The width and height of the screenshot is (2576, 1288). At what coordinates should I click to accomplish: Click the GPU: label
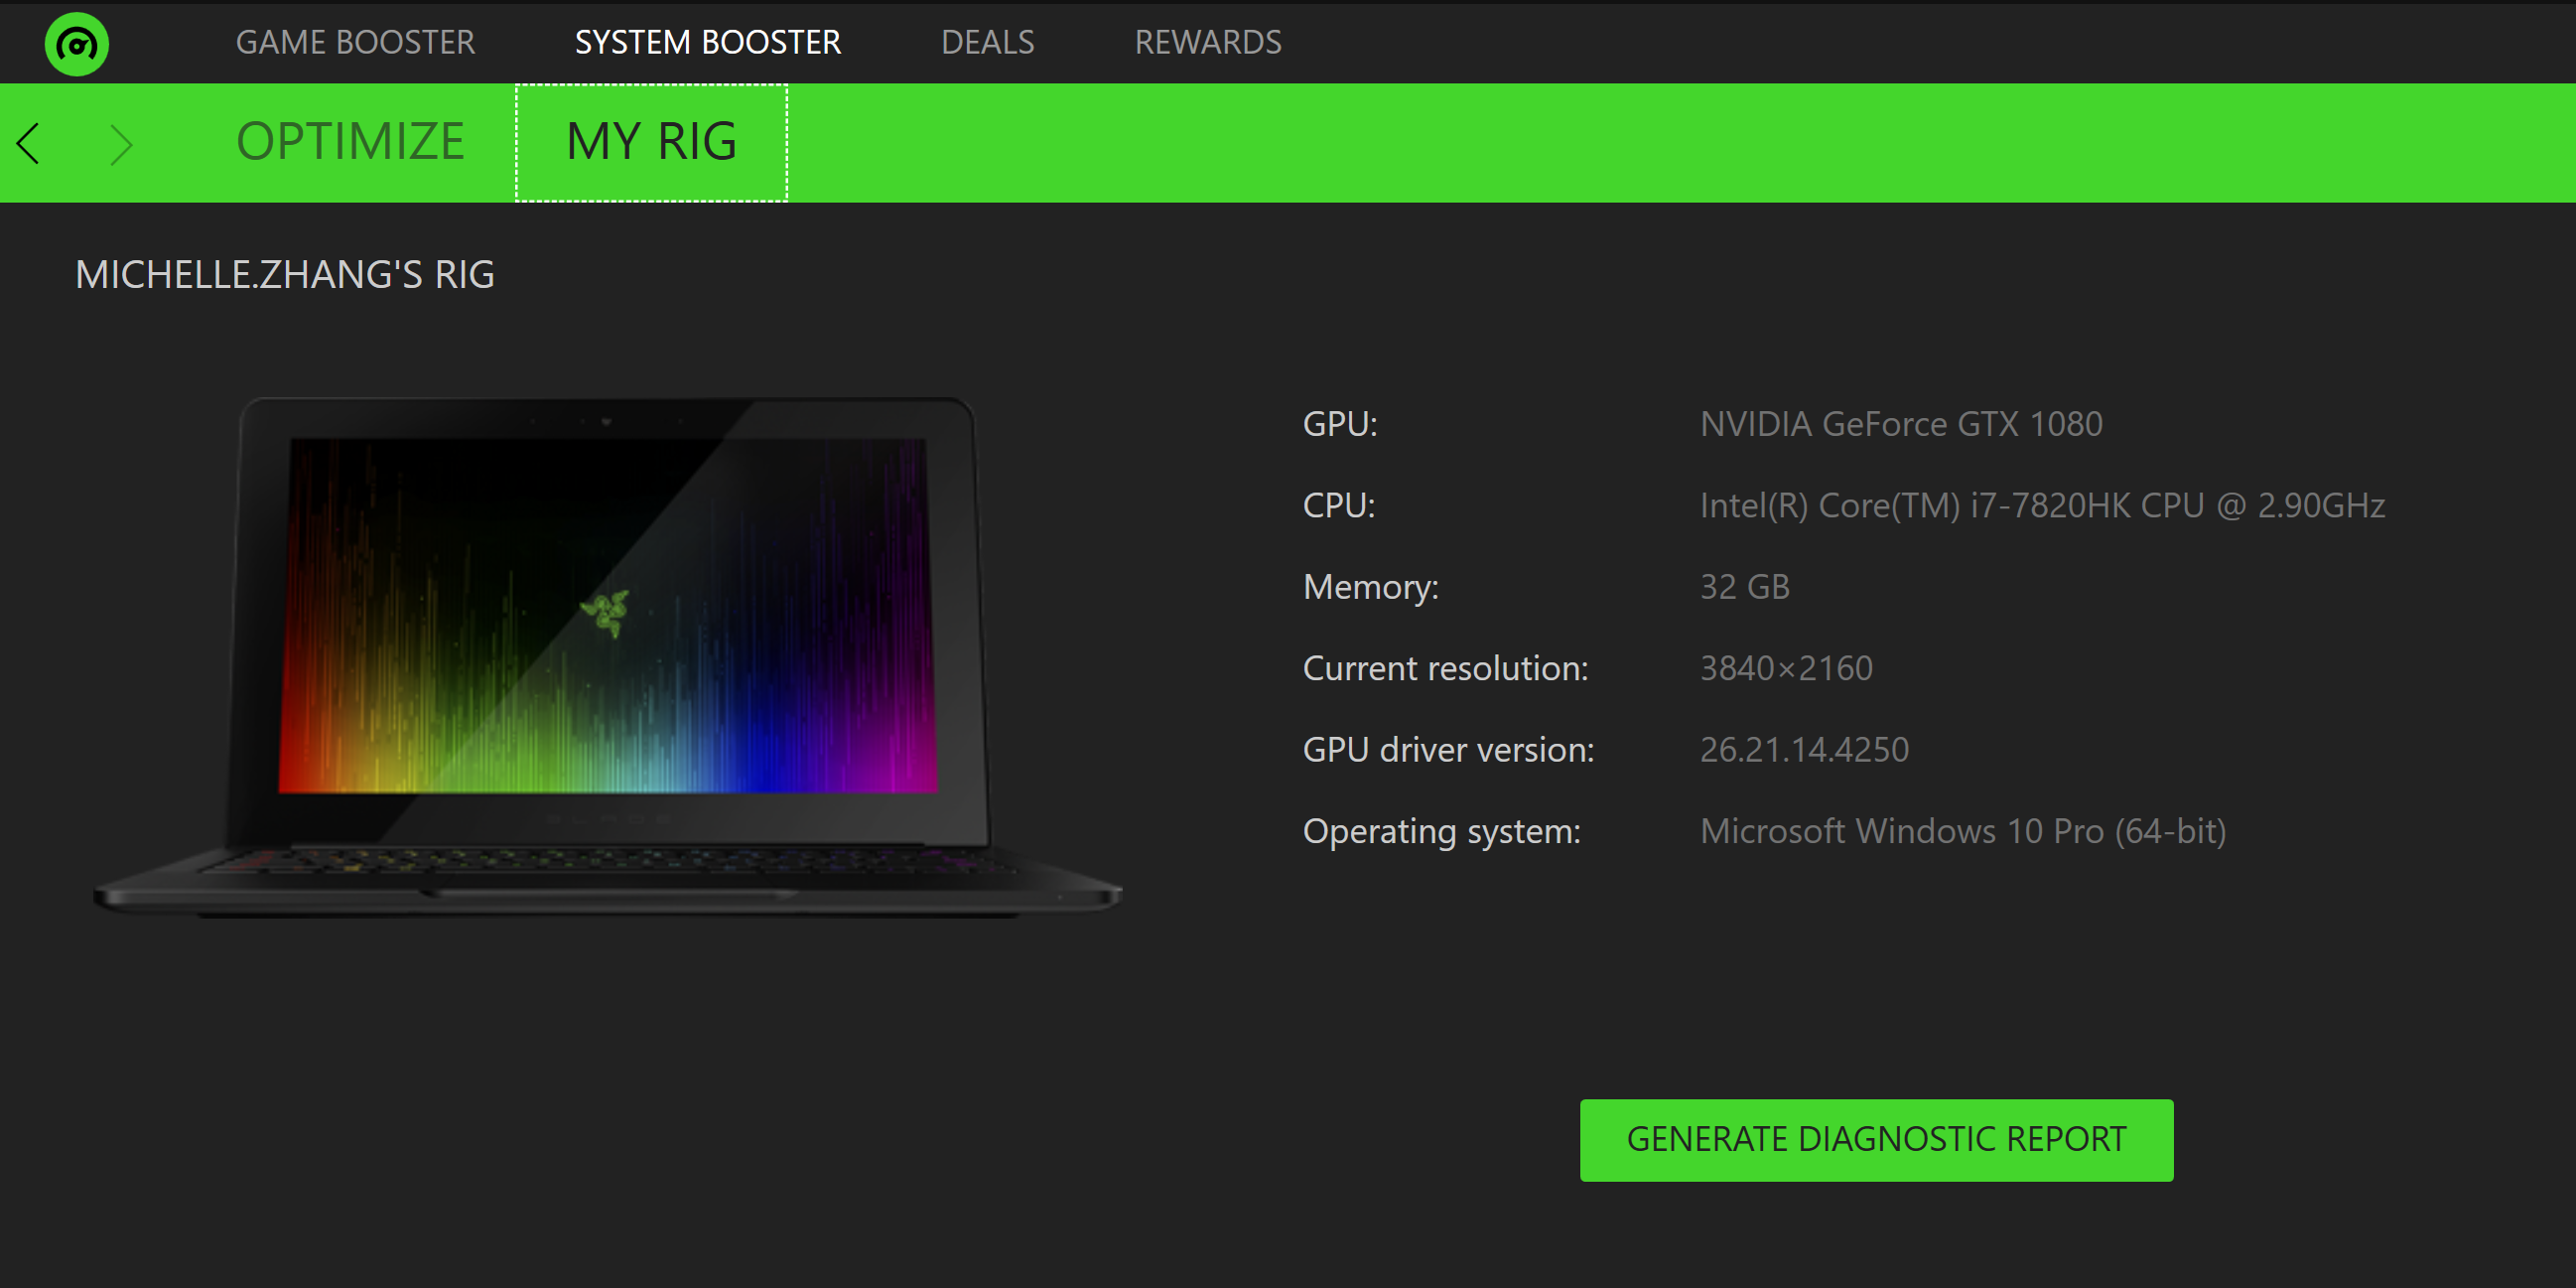coord(1340,424)
